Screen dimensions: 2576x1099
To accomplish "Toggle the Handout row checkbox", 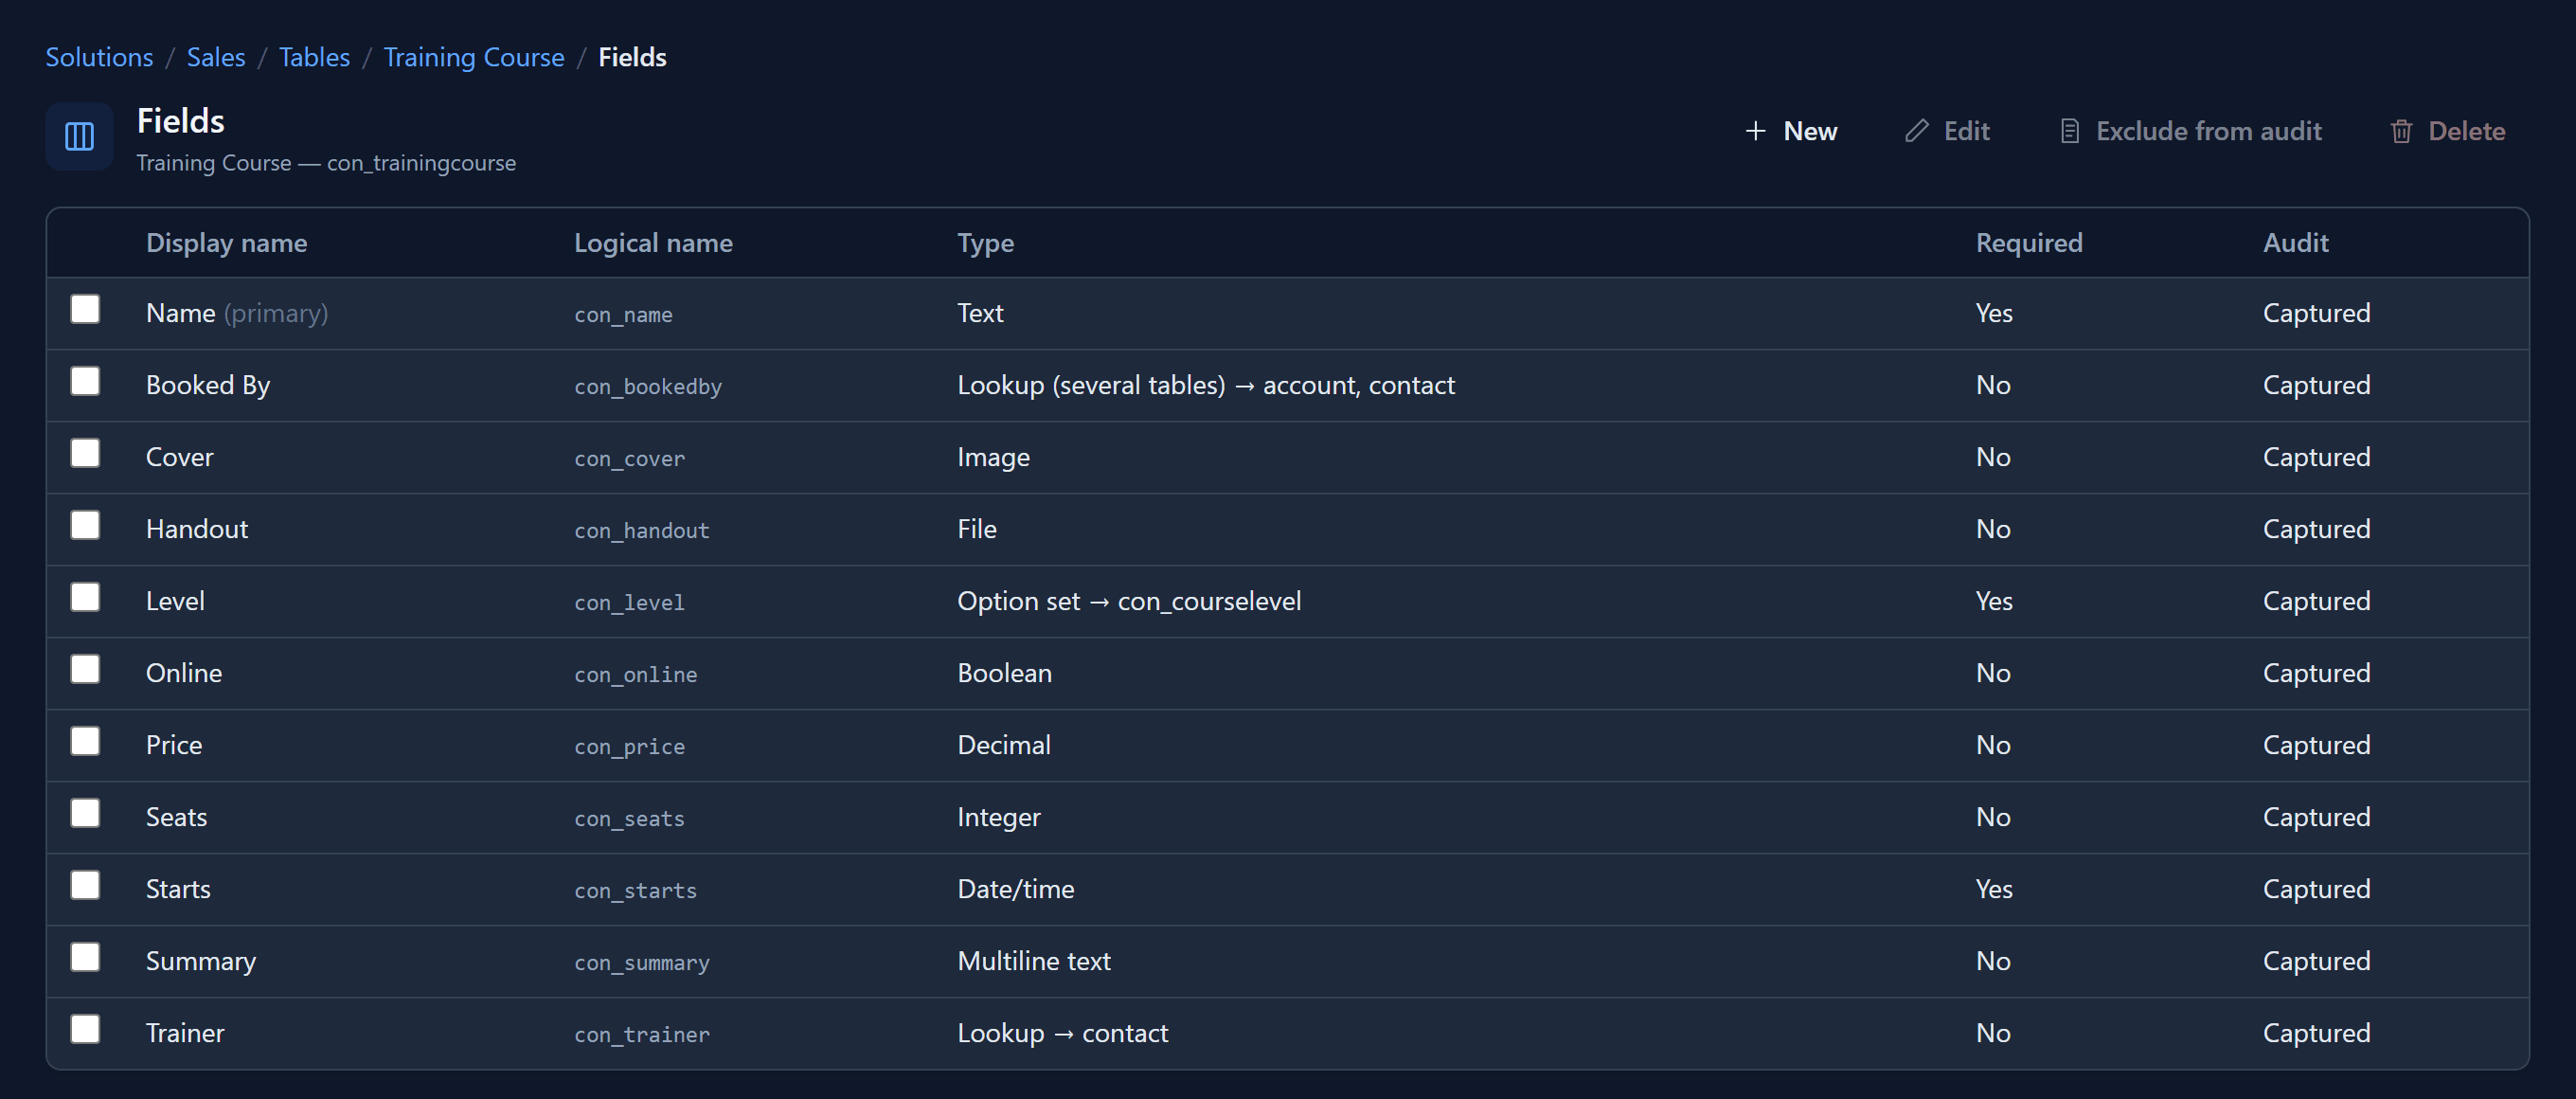I will coord(85,526).
